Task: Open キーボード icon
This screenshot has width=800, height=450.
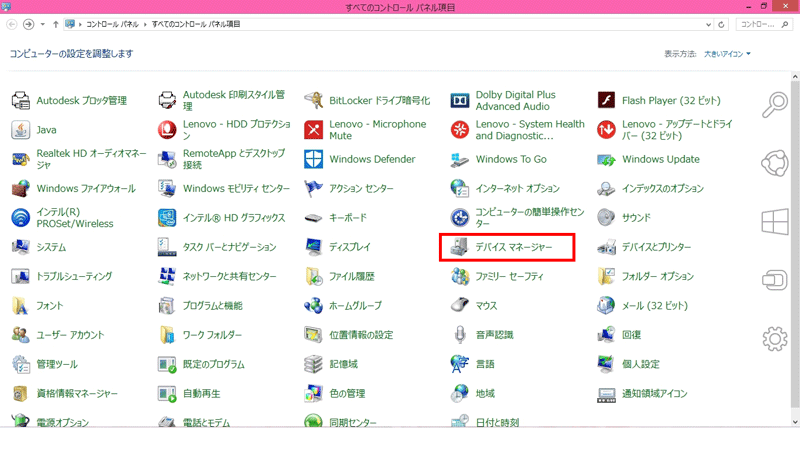Action: coord(313,218)
